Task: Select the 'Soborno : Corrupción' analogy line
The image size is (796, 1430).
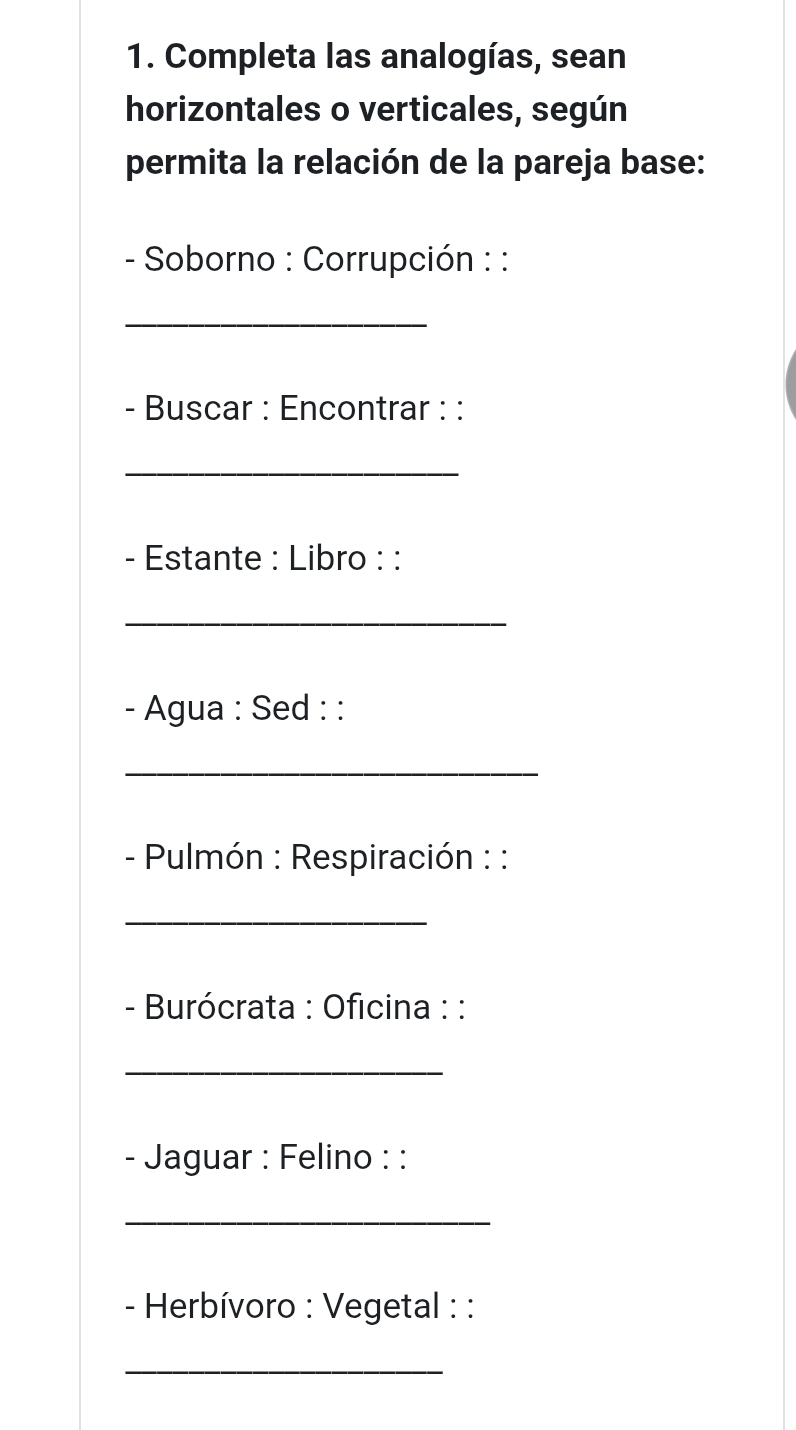Action: click(318, 259)
